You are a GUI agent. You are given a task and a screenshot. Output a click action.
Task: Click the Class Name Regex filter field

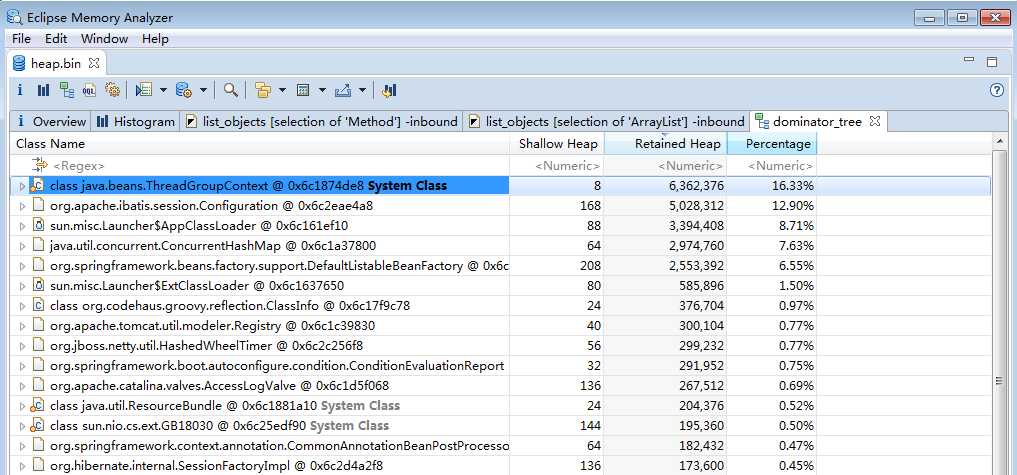(259, 165)
